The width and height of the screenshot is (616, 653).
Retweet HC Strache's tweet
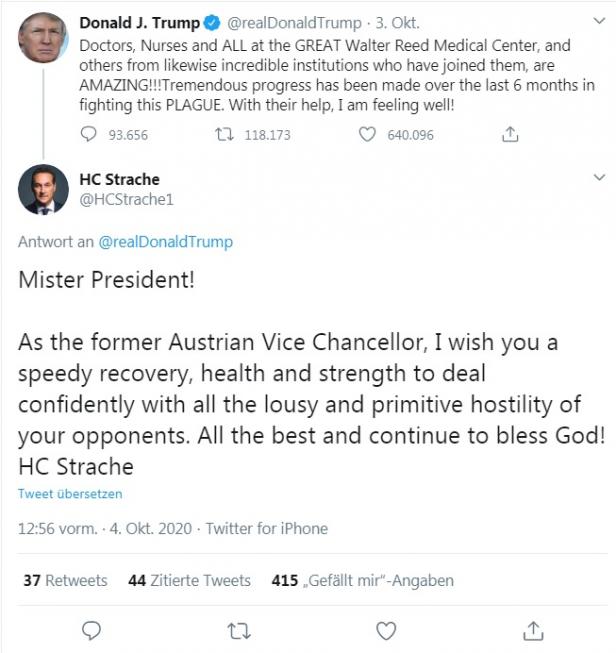point(239,630)
